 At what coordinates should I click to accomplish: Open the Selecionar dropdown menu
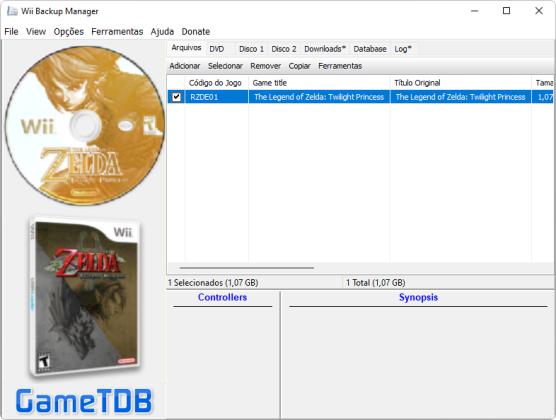click(x=225, y=66)
